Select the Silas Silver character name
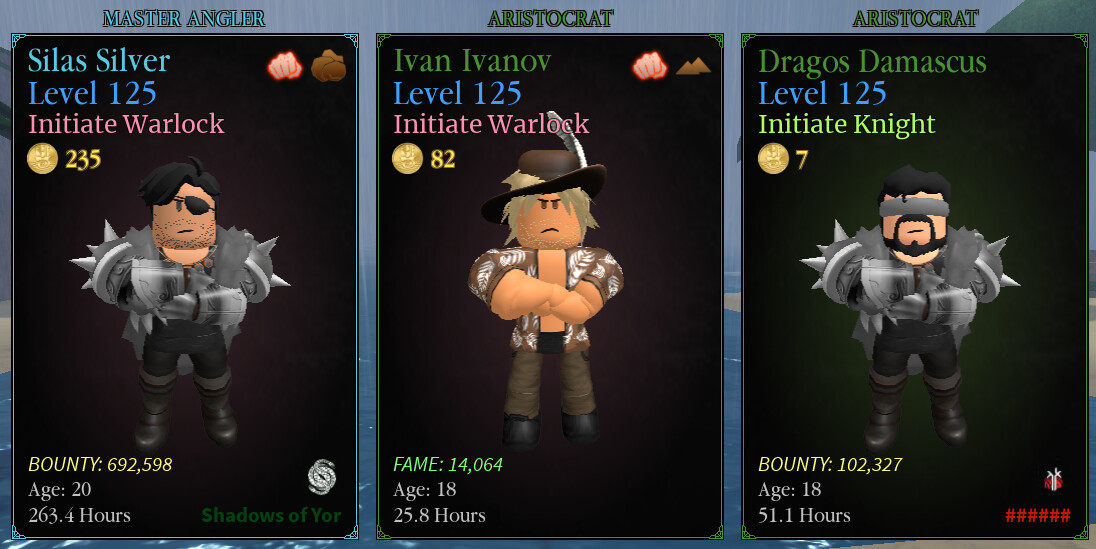Image resolution: width=1096 pixels, height=549 pixels. tap(99, 61)
